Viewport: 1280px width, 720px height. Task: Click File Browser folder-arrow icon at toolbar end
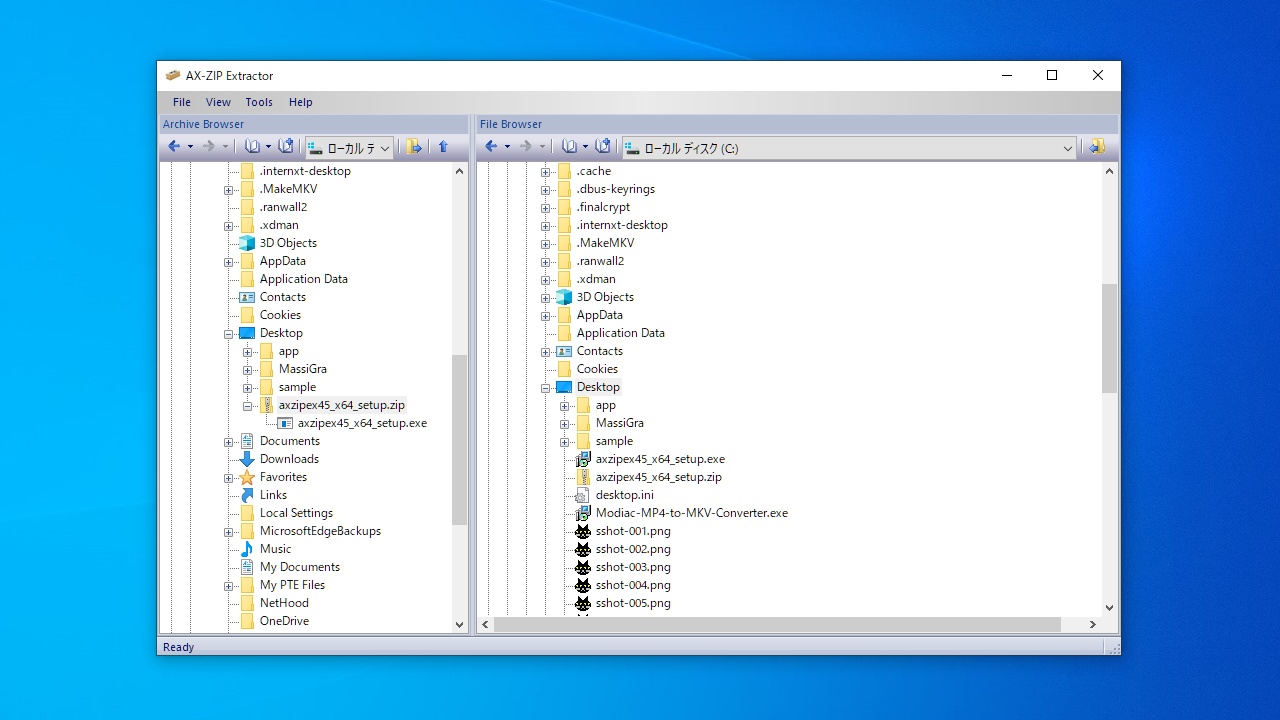1097,147
